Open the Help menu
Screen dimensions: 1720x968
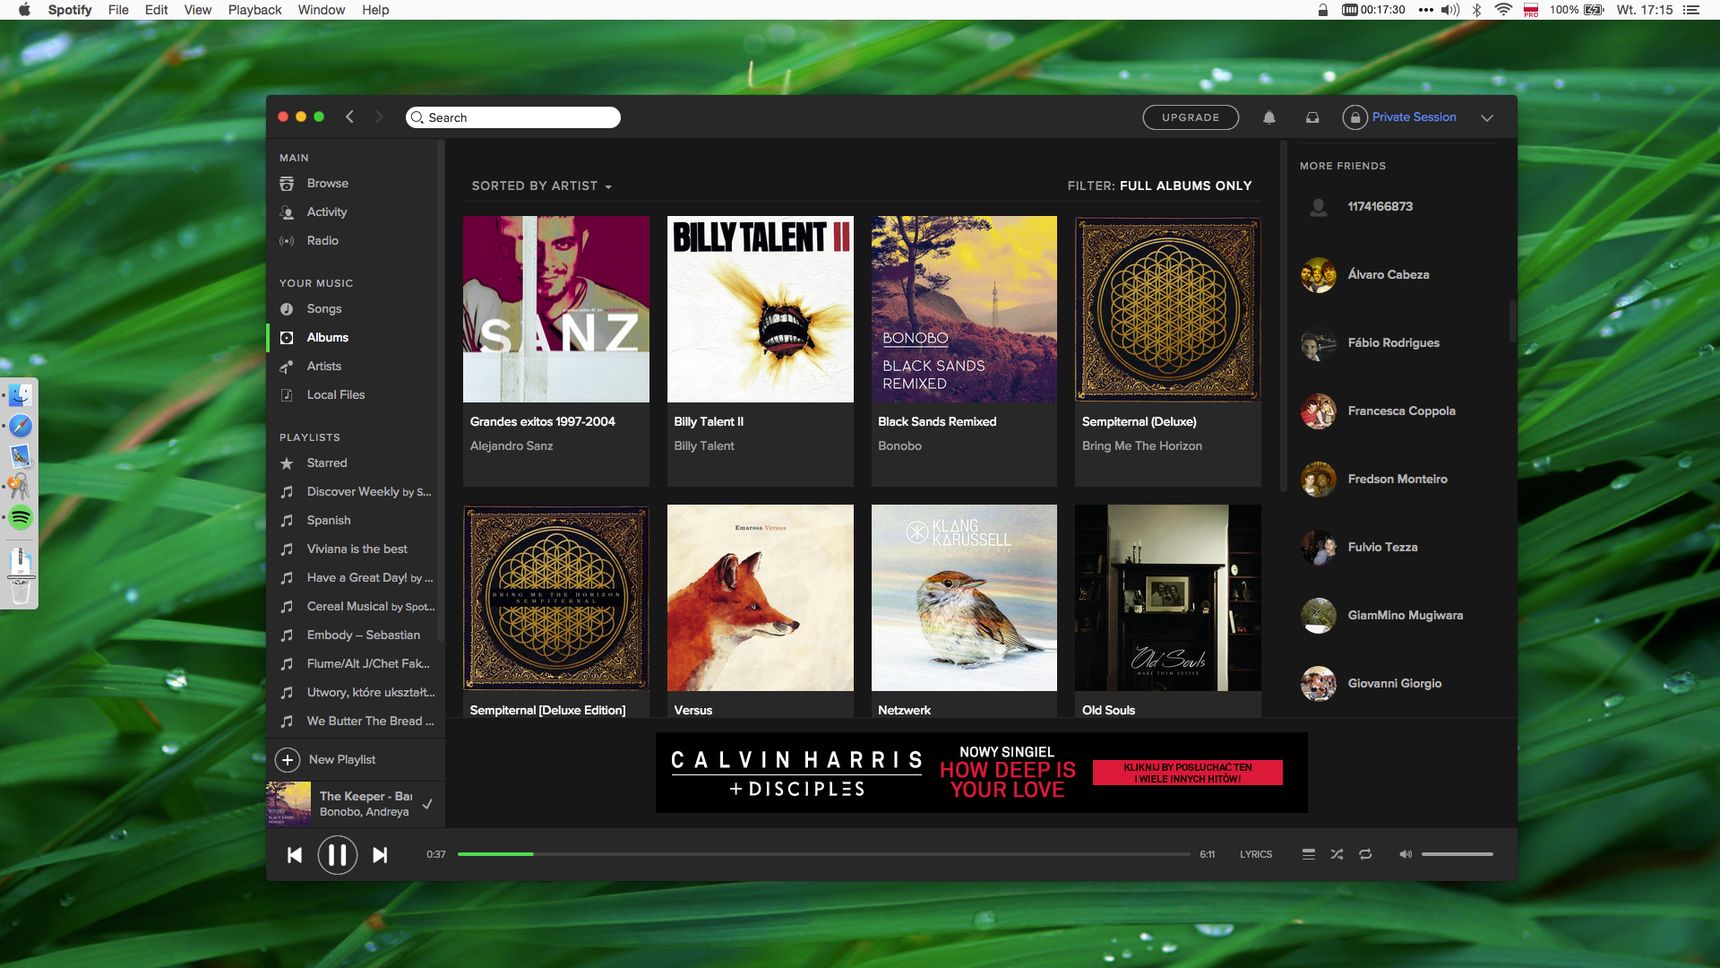click(x=375, y=10)
